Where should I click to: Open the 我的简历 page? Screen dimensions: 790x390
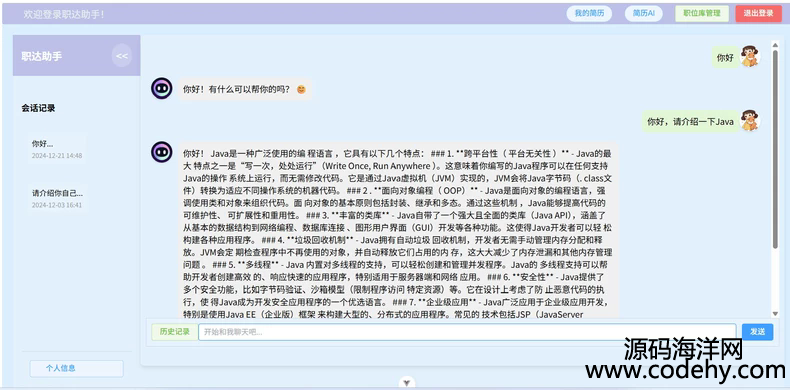pos(589,14)
